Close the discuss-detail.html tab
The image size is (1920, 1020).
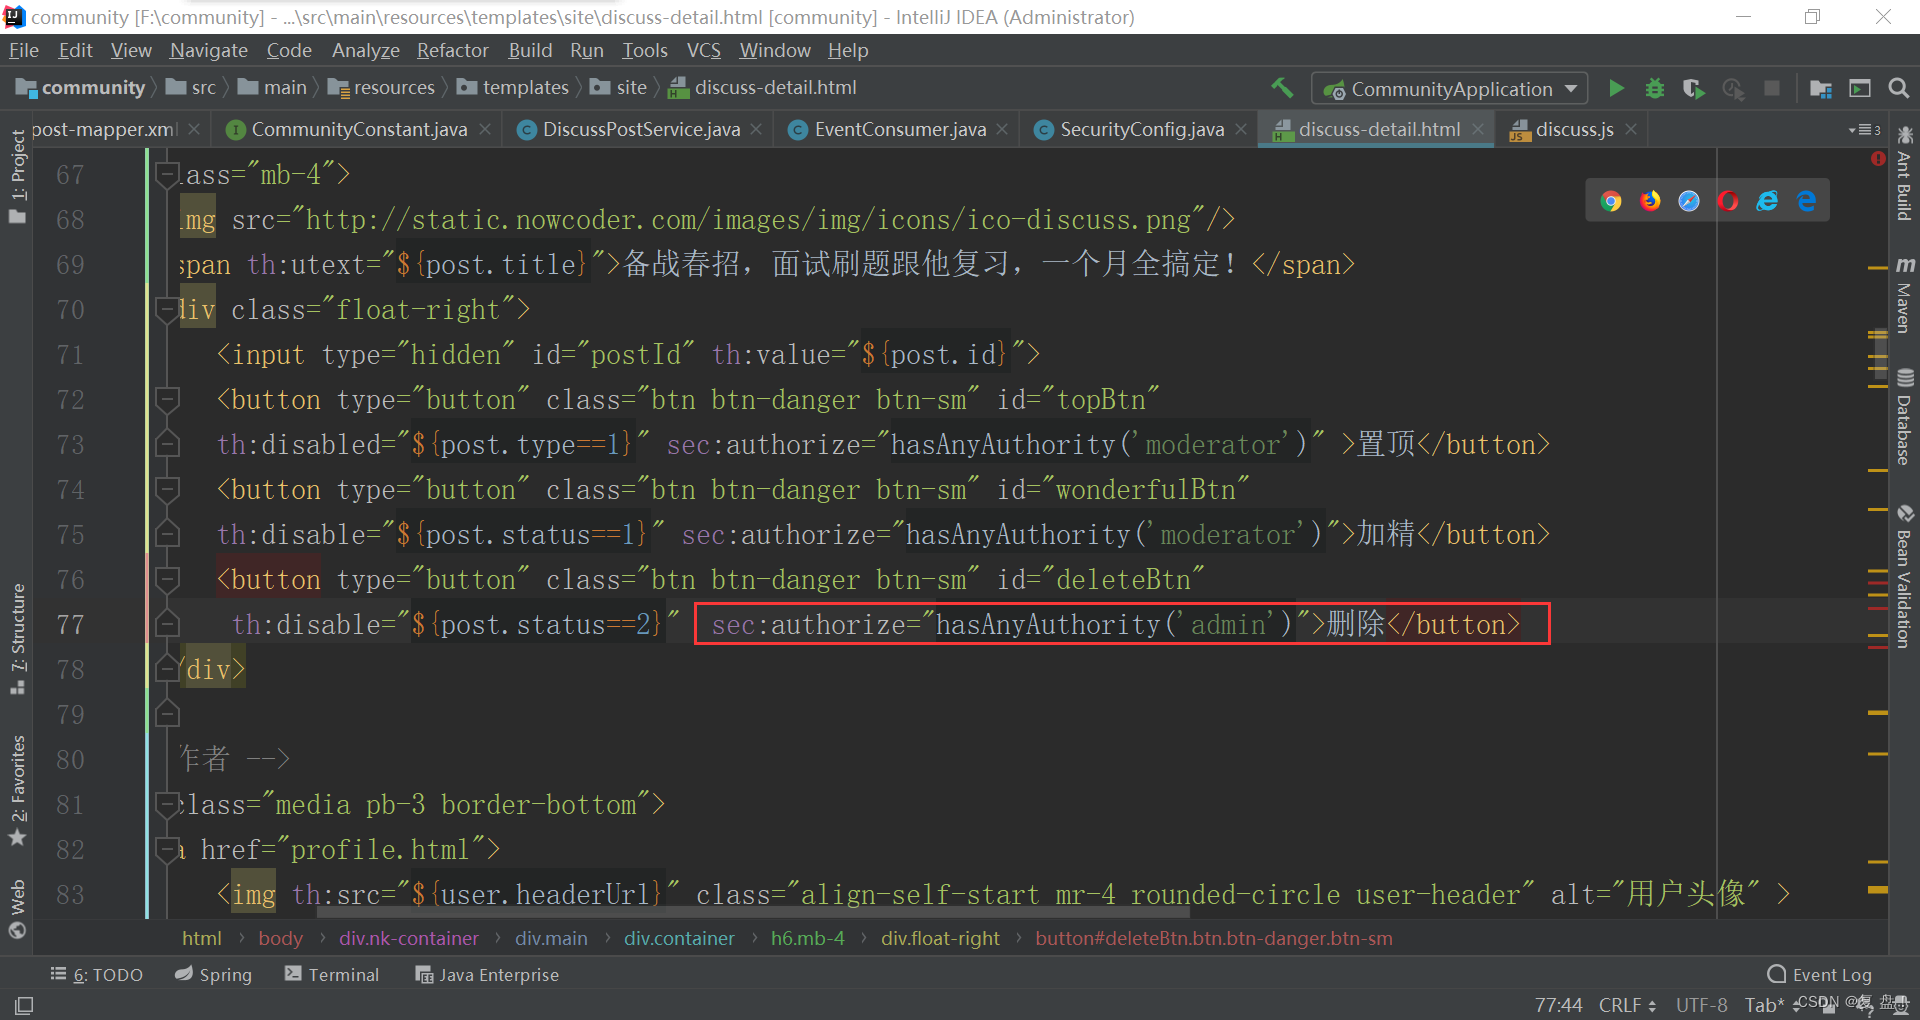coord(1478,130)
